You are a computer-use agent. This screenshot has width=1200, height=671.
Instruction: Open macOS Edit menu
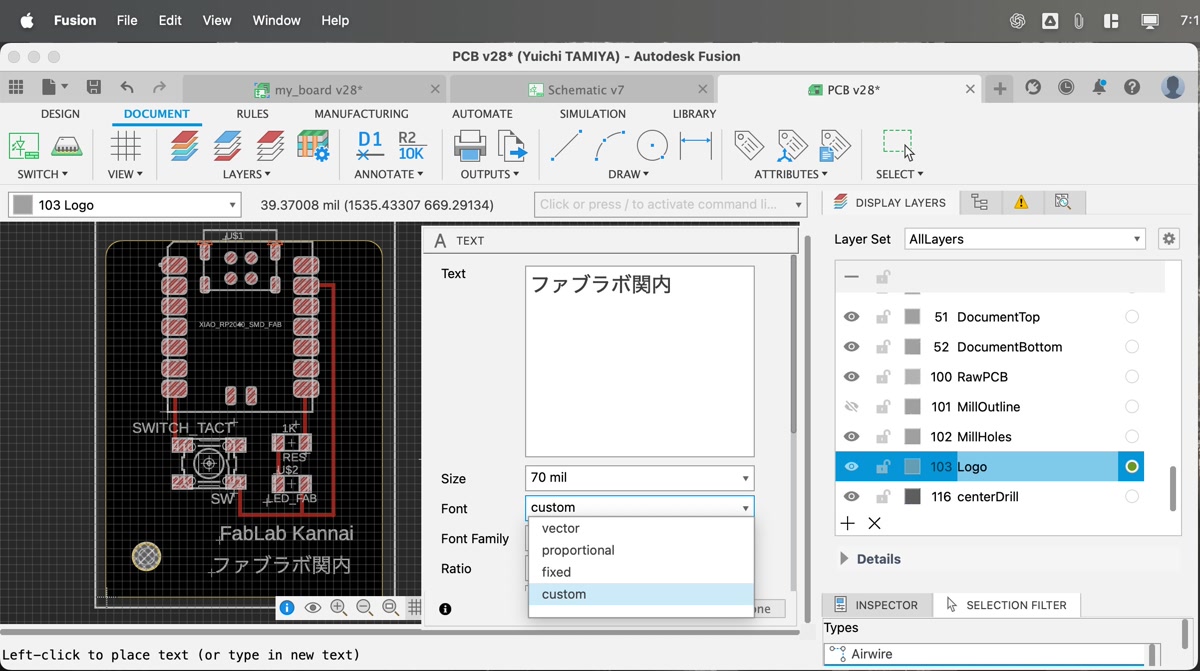click(170, 20)
